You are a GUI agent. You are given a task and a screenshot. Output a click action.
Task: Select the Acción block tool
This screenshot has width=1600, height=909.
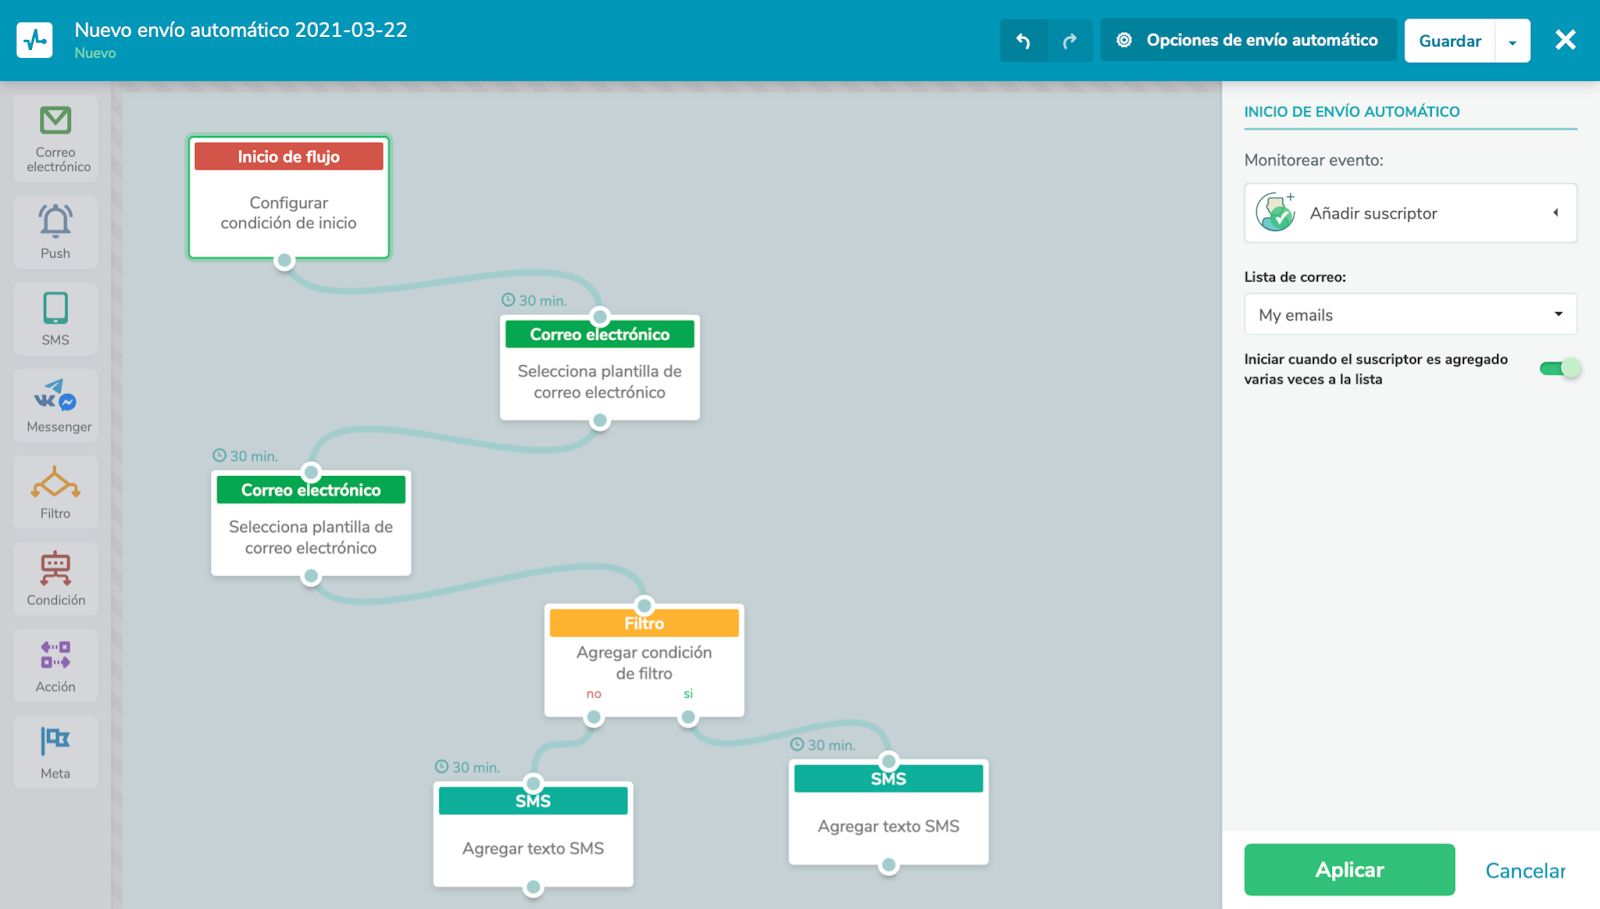point(55,664)
